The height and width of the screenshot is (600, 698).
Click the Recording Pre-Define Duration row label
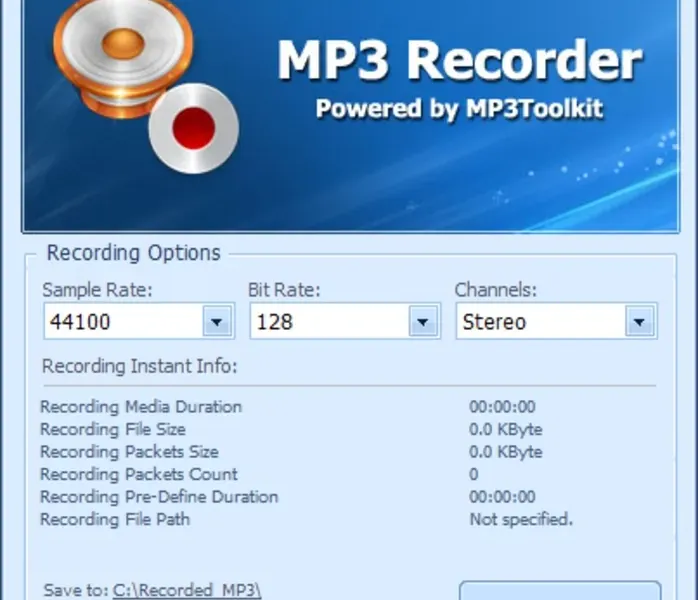[159, 497]
